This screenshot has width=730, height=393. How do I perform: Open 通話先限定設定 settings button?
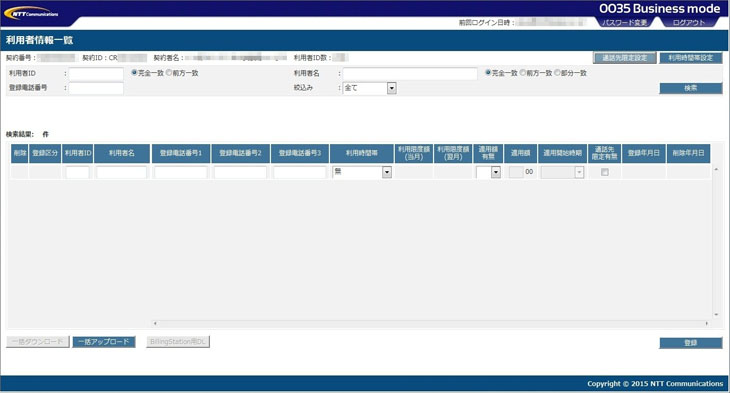pyautogui.click(x=624, y=58)
